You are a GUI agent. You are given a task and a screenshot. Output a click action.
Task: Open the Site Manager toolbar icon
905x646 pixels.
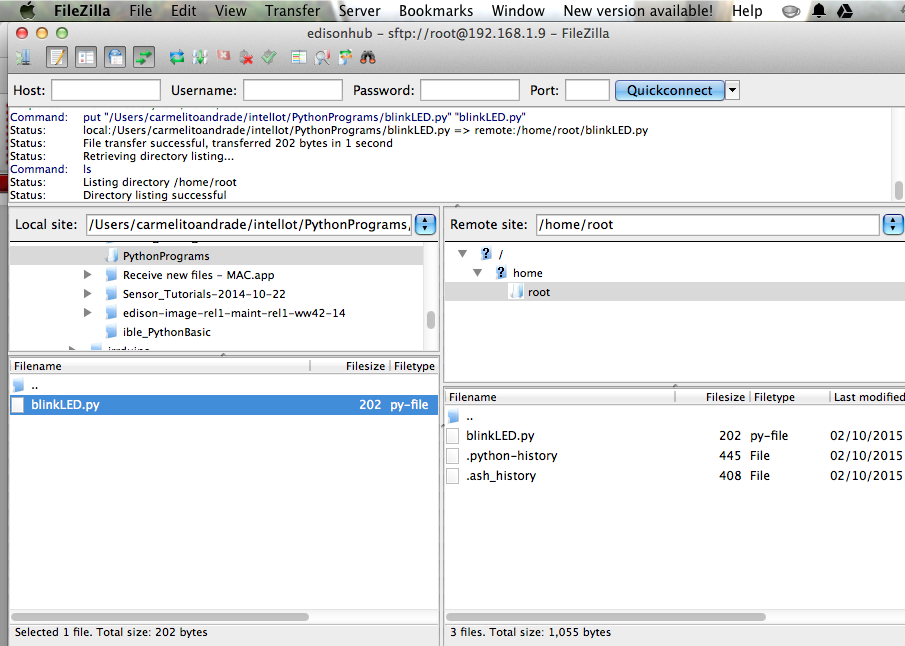tap(23, 57)
